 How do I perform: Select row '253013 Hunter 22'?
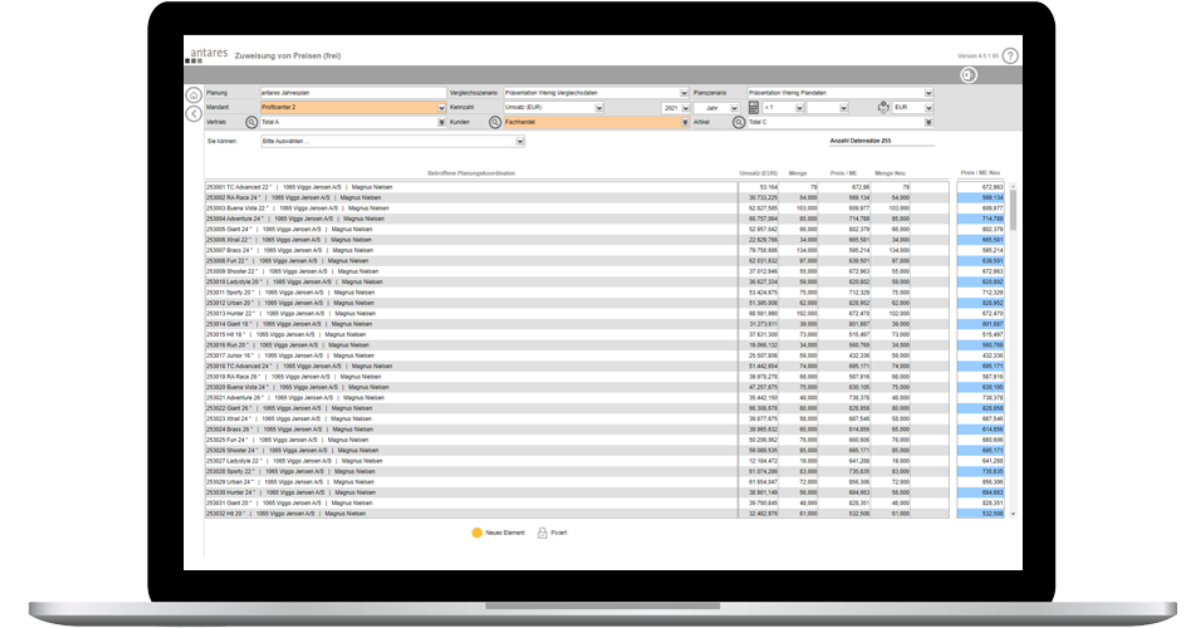(471, 313)
